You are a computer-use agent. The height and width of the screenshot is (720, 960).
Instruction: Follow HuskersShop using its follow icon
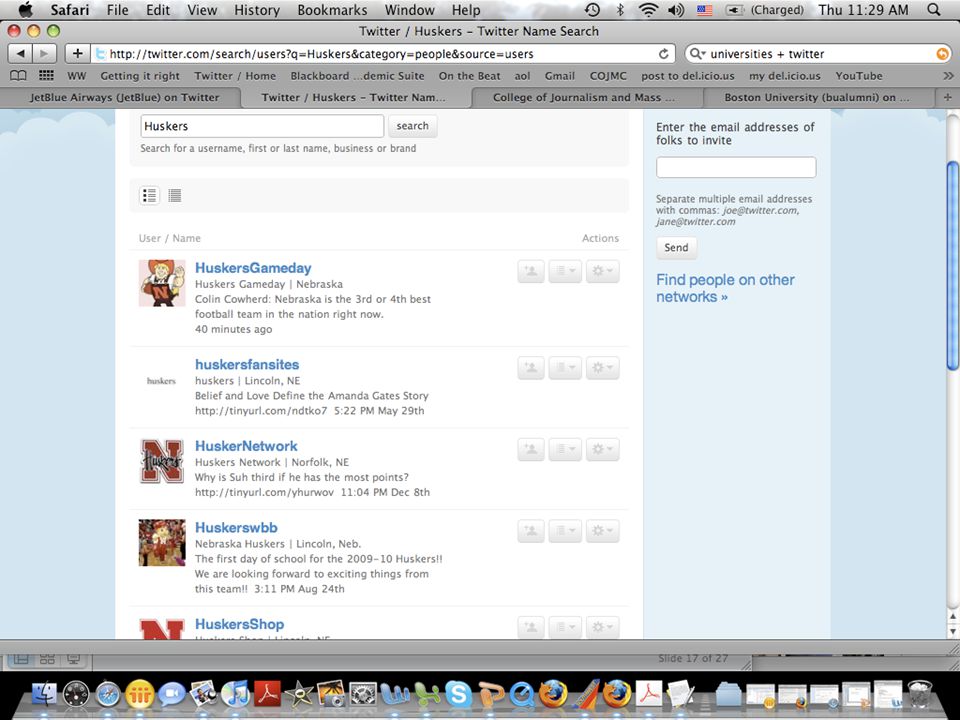(531, 627)
